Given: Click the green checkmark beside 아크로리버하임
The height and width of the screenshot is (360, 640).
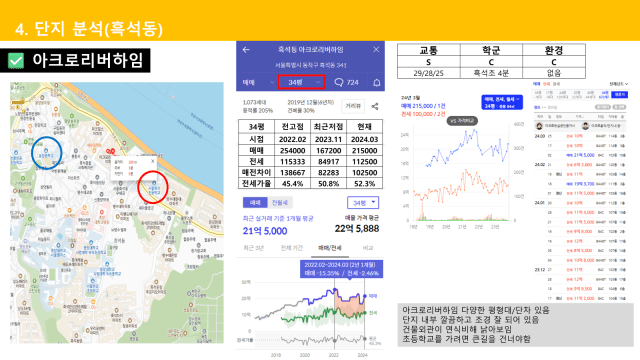Looking at the screenshot, I should (16, 61).
